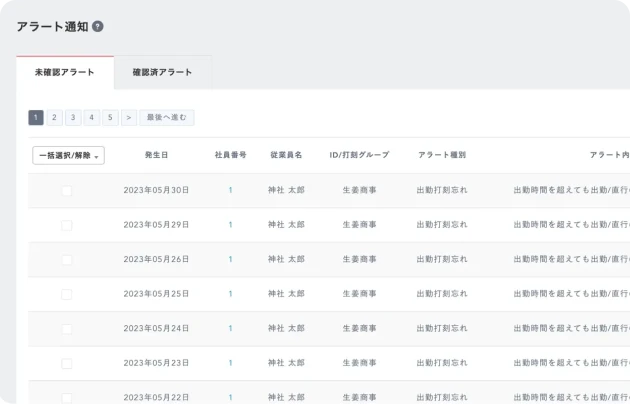Go to pagination page 2

(54, 118)
